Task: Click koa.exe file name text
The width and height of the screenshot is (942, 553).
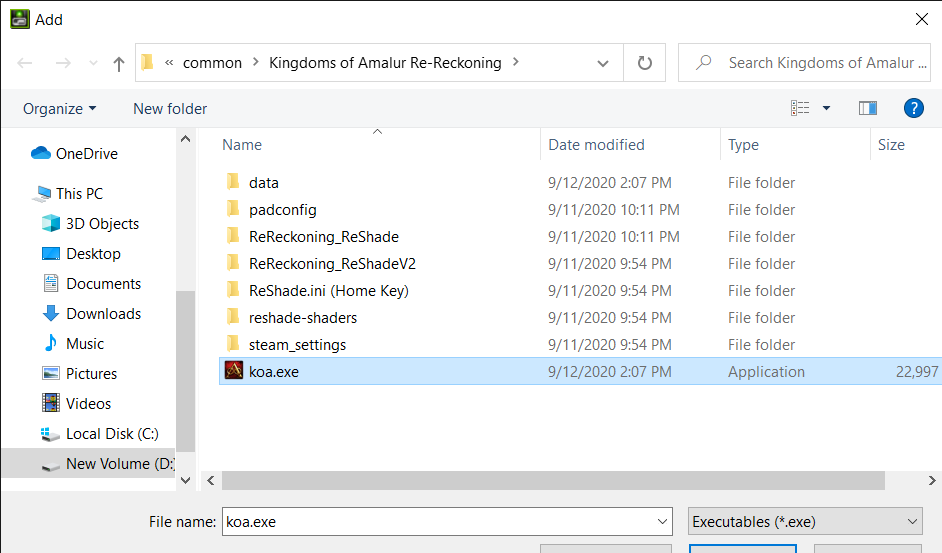Action: pyautogui.click(x=274, y=372)
